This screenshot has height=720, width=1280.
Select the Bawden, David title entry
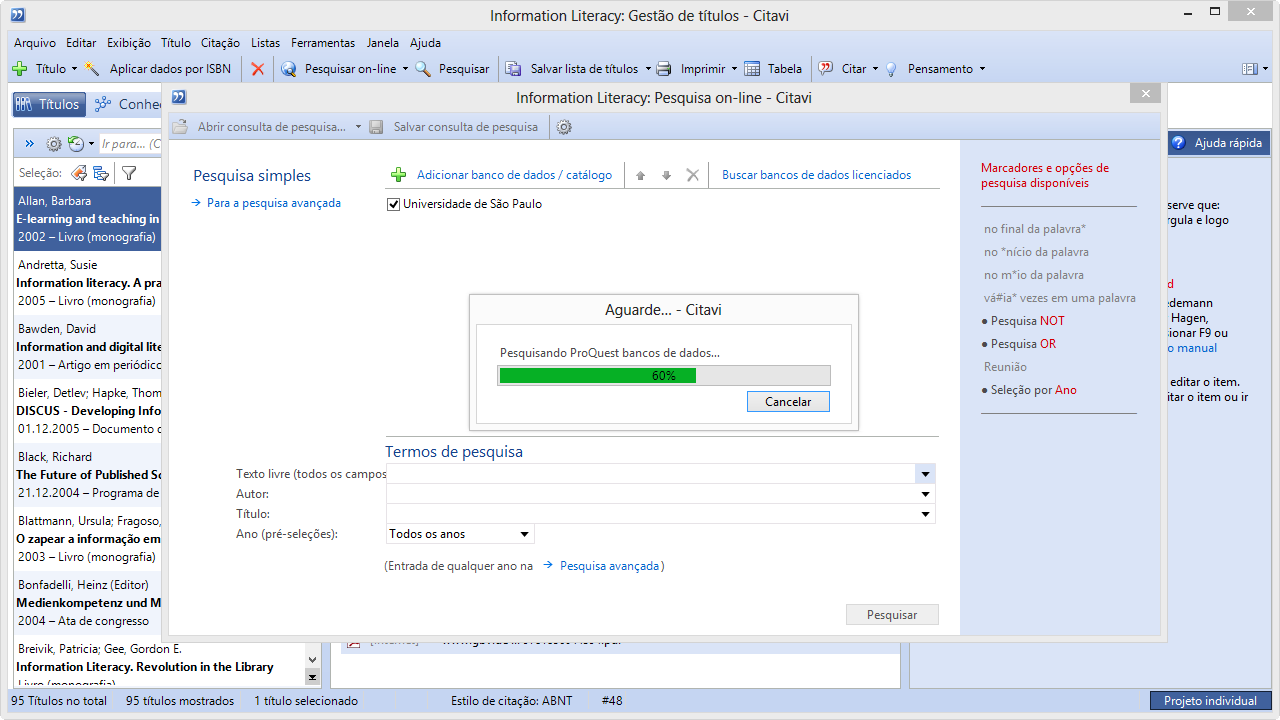88,347
